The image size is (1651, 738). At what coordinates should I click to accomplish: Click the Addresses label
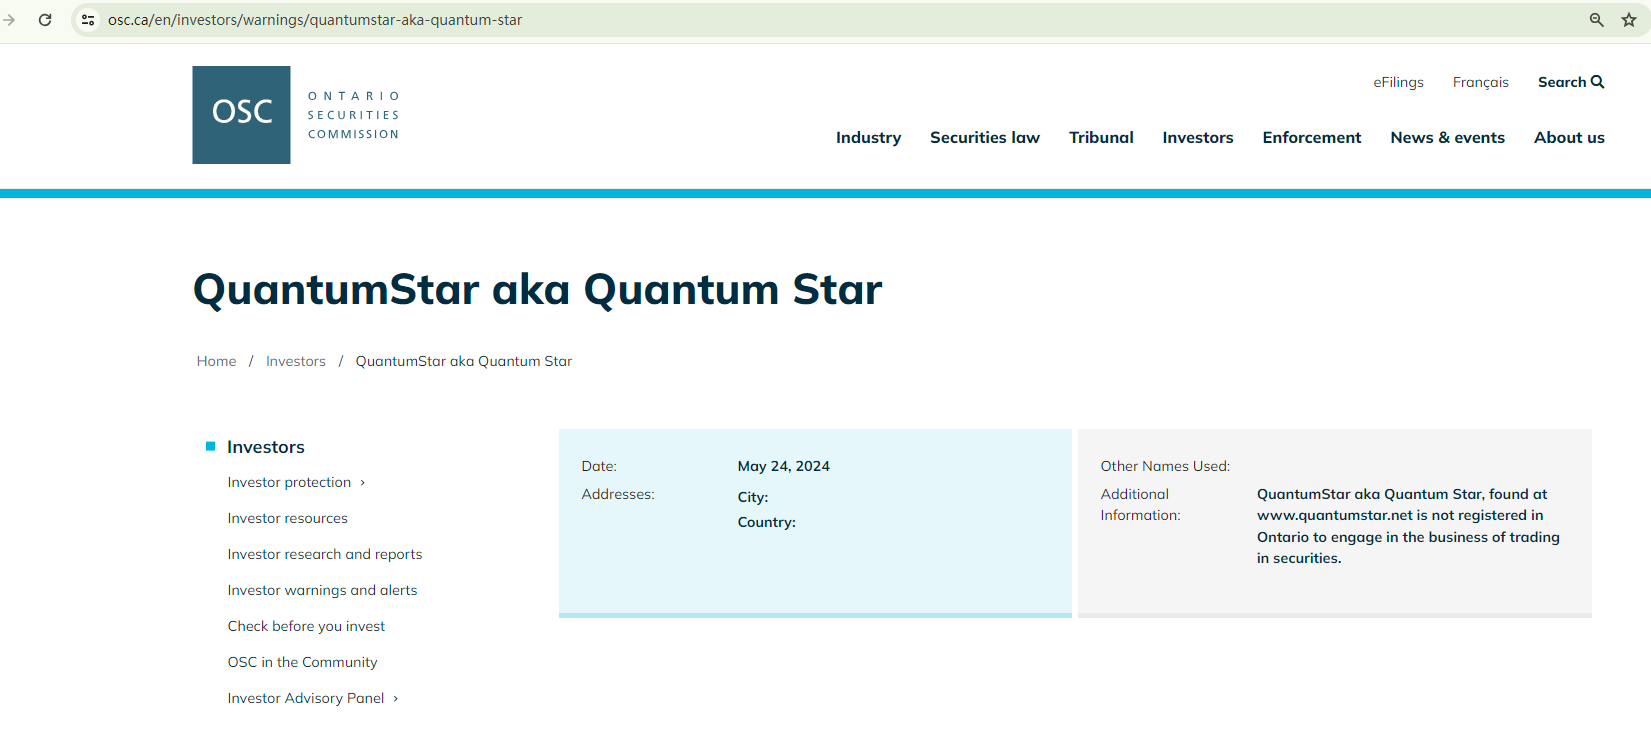[x=618, y=494]
